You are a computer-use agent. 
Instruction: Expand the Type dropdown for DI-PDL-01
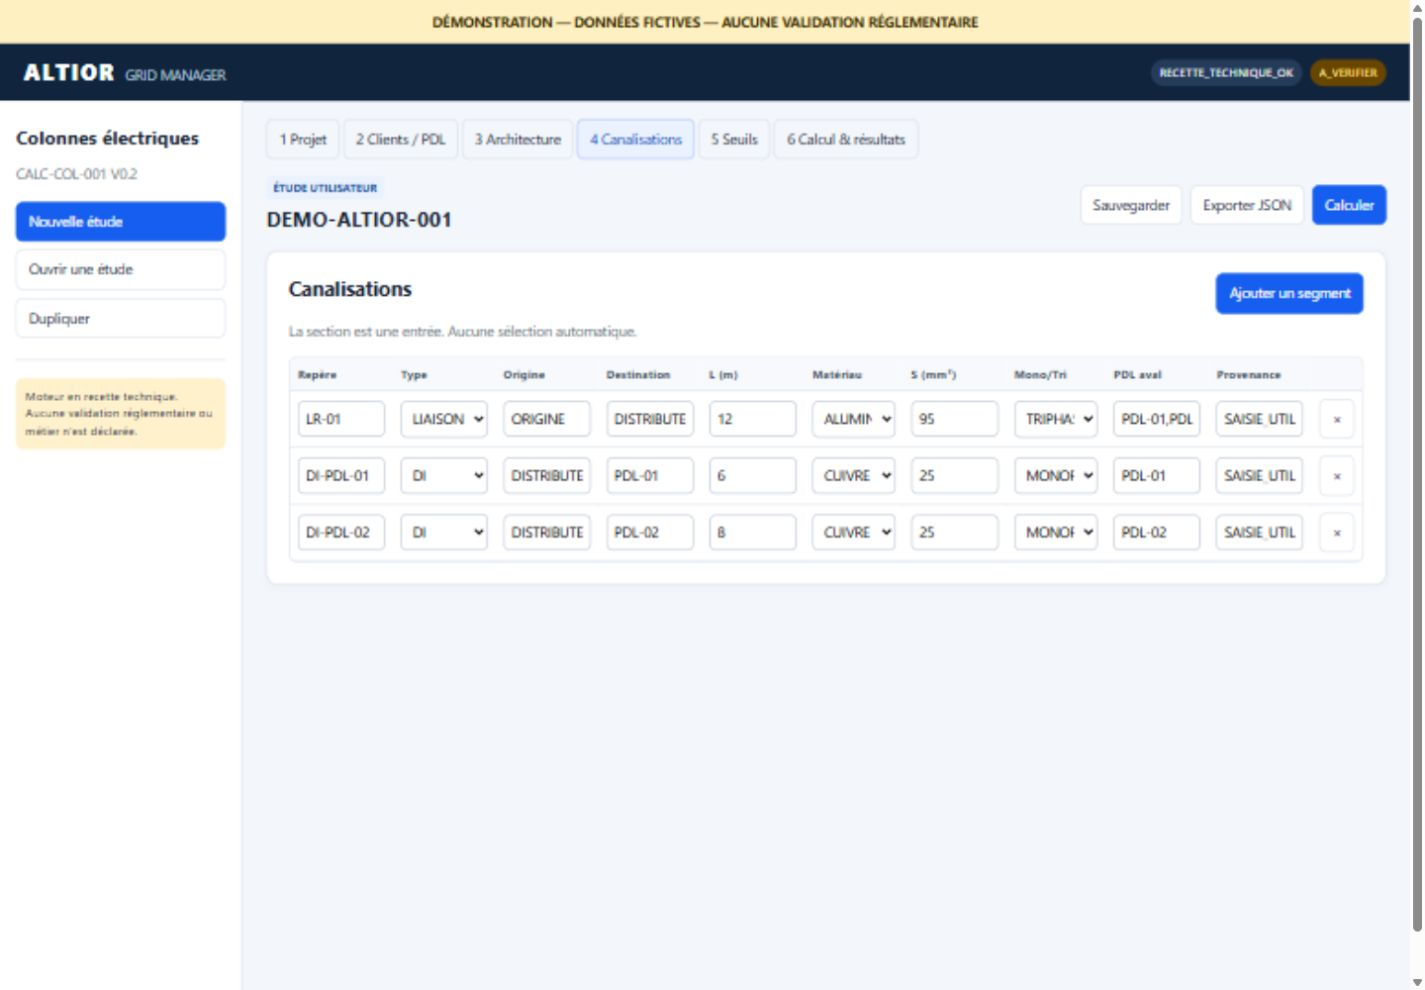[444, 476]
